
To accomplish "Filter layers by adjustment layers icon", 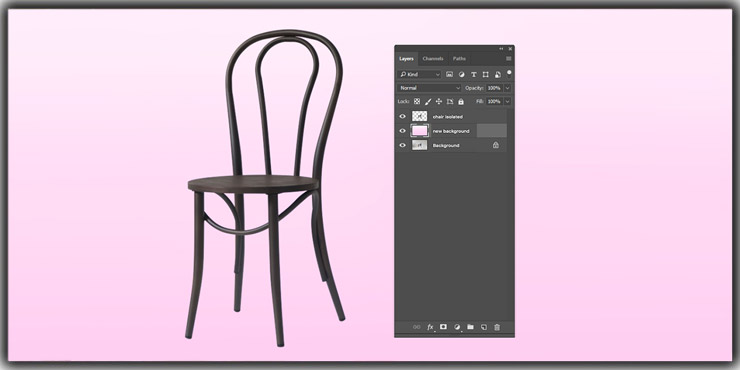I will 462,75.
